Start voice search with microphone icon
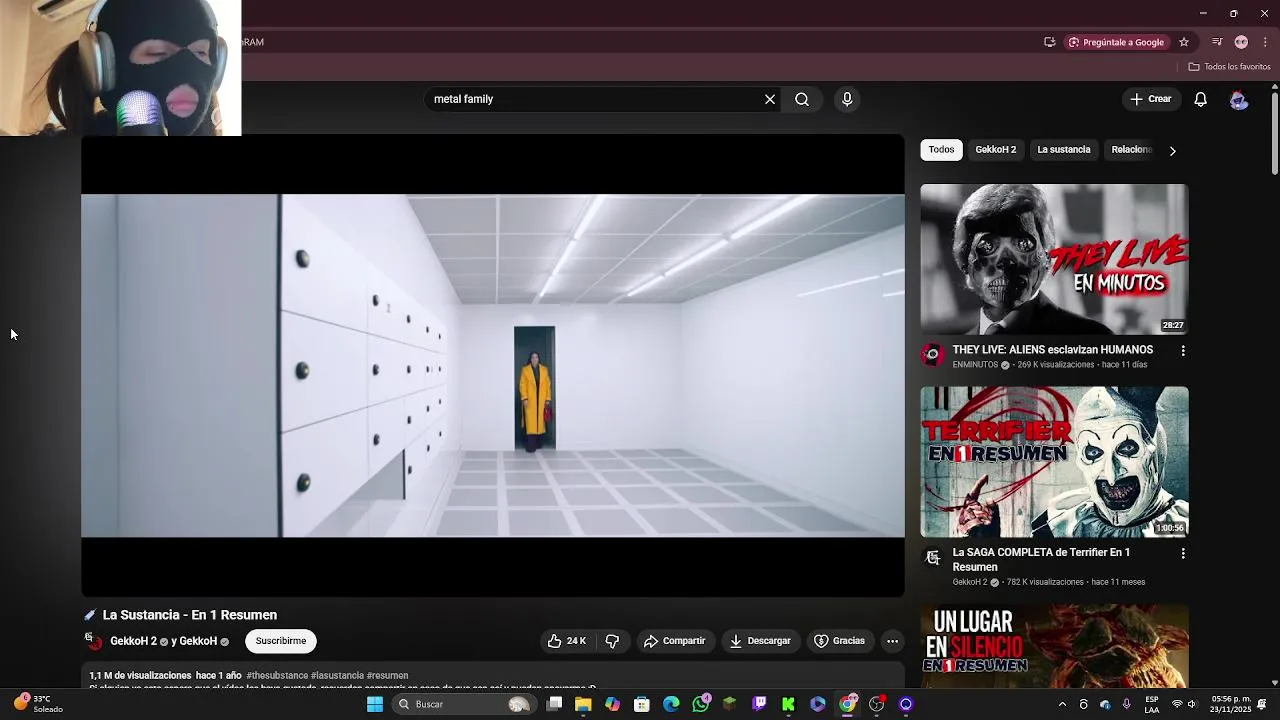 [847, 99]
